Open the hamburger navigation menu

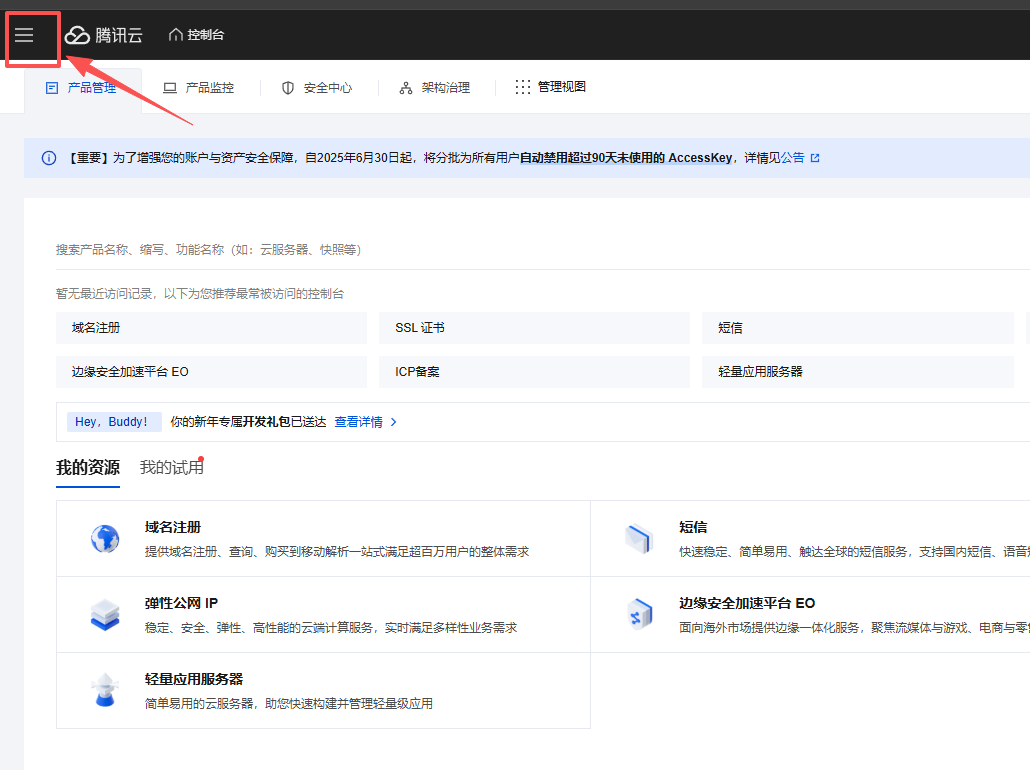click(x=24, y=35)
